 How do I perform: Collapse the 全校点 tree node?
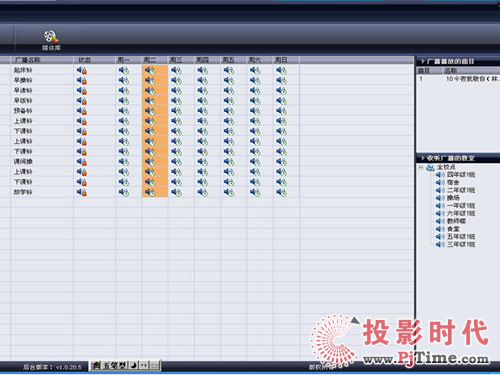pyautogui.click(x=421, y=167)
